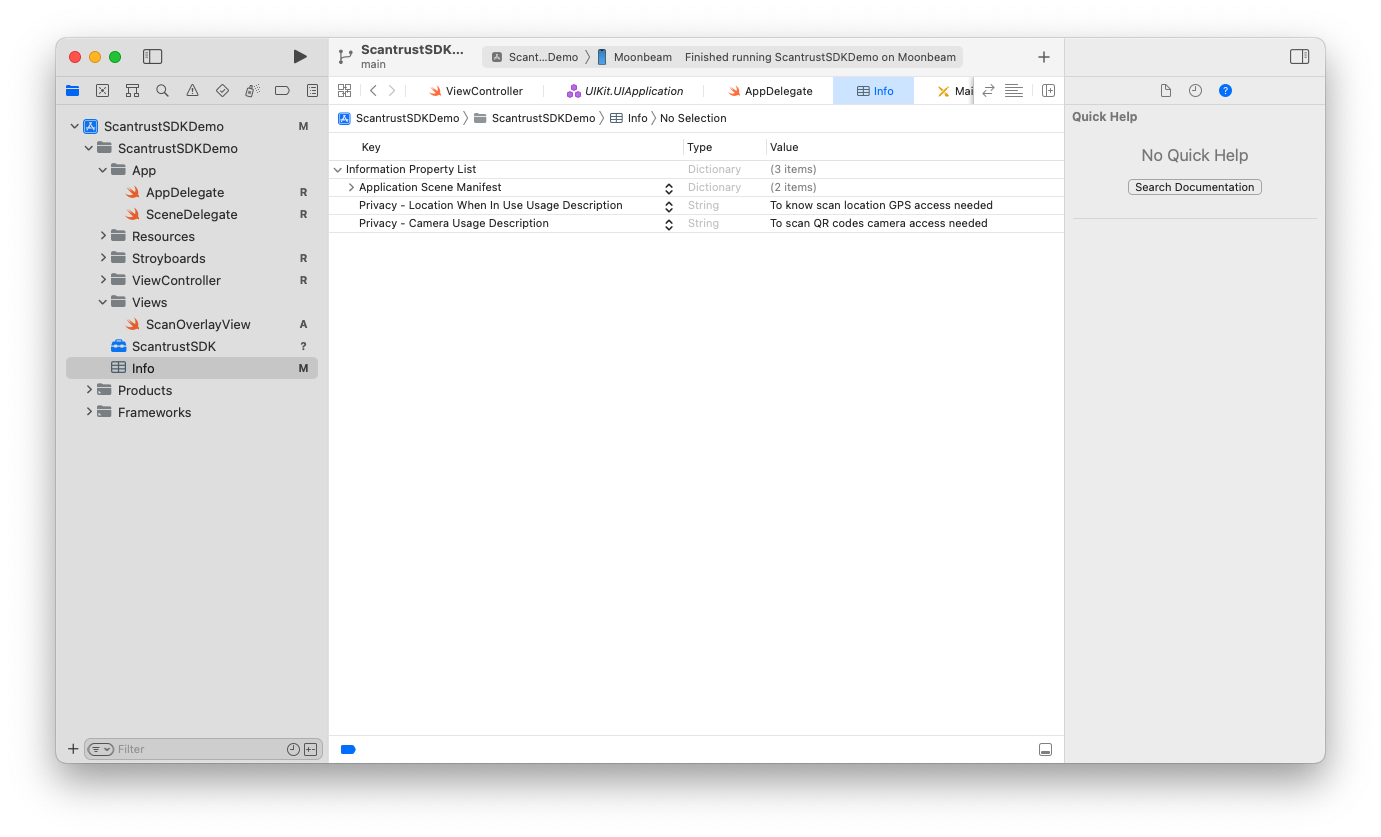1381x837 pixels.
Task: Click ScantrustSDKDemo project in jump bar
Action: [x=398, y=118]
